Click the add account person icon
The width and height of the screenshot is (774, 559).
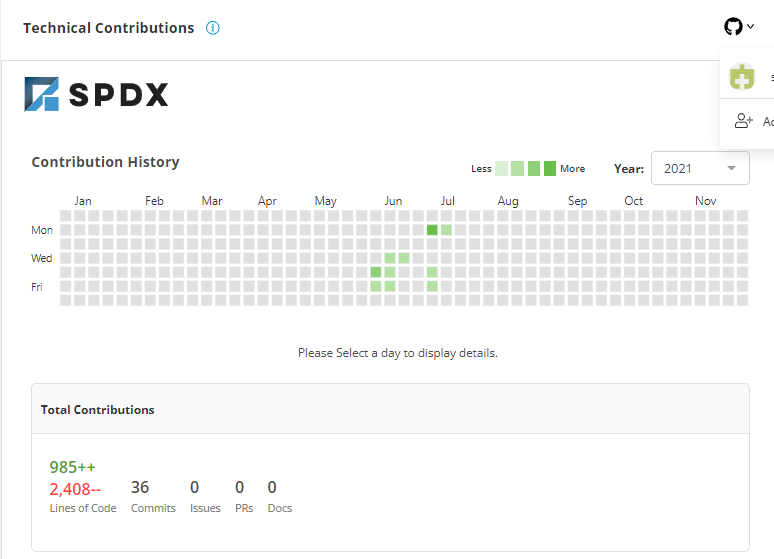point(743,121)
